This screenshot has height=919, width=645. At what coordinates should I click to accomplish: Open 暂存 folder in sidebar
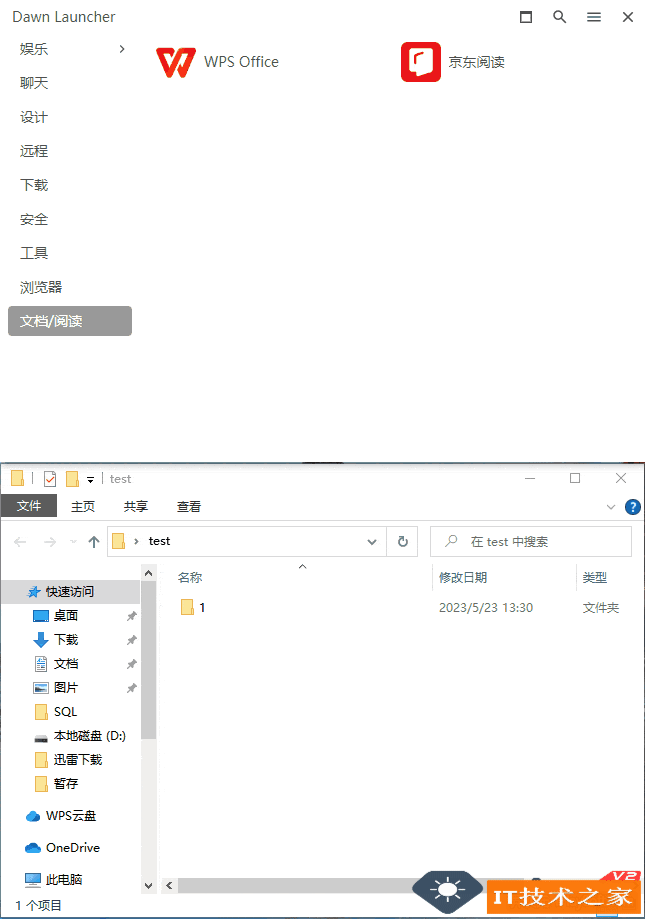click(x=66, y=784)
